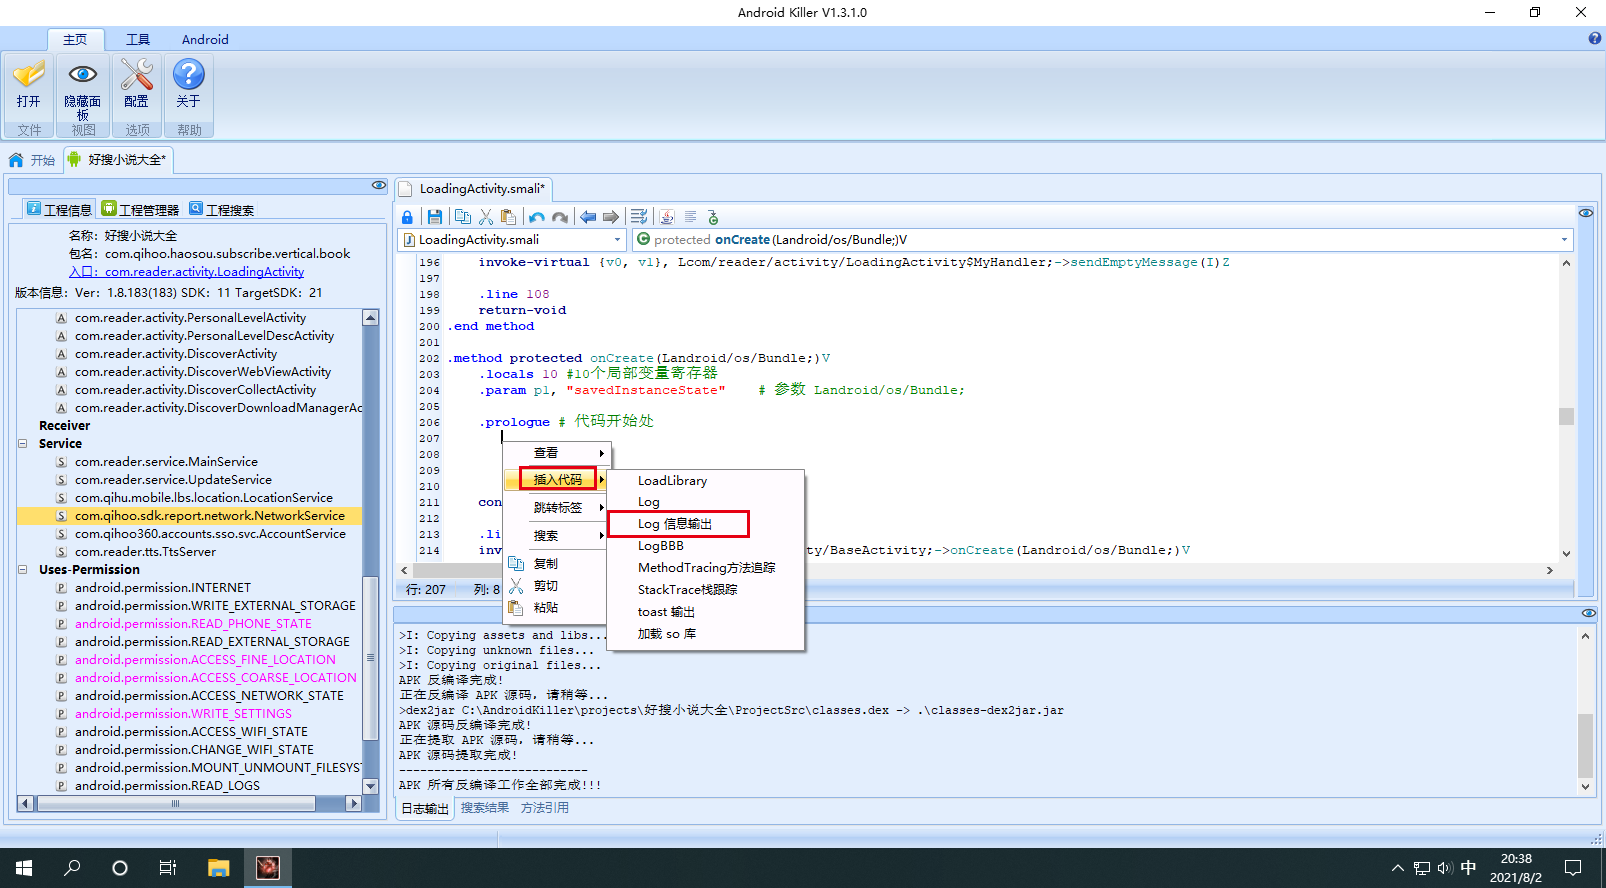Switch to the Android ribbon tab

[205, 40]
